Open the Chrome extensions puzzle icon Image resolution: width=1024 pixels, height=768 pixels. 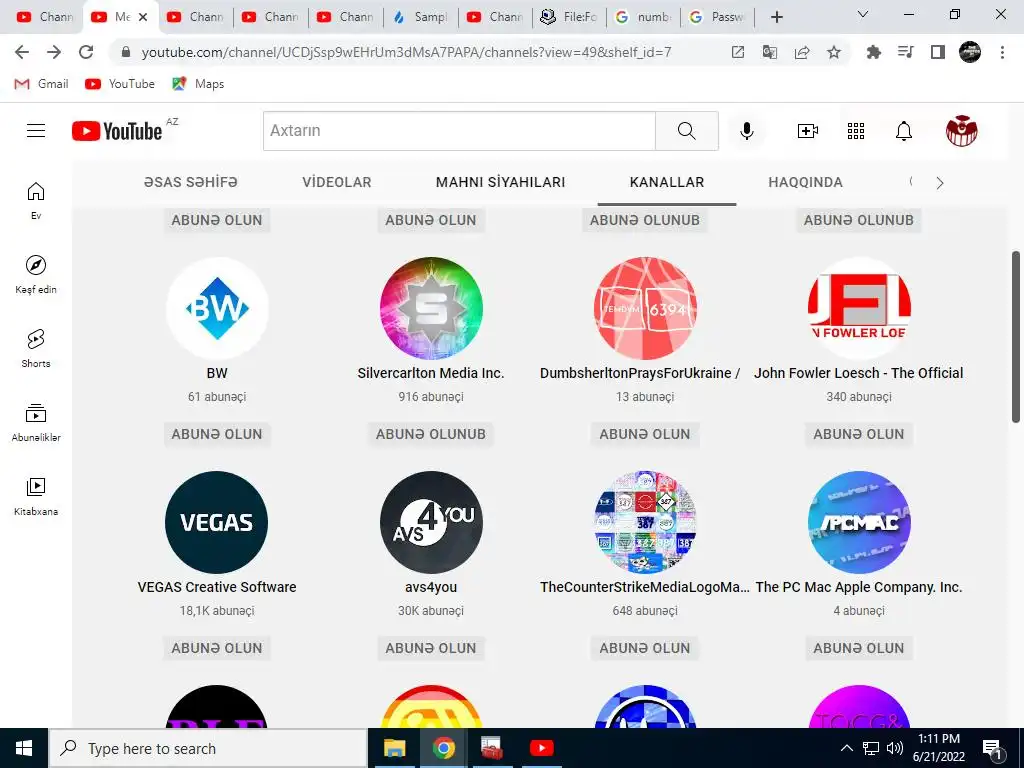tap(874, 52)
